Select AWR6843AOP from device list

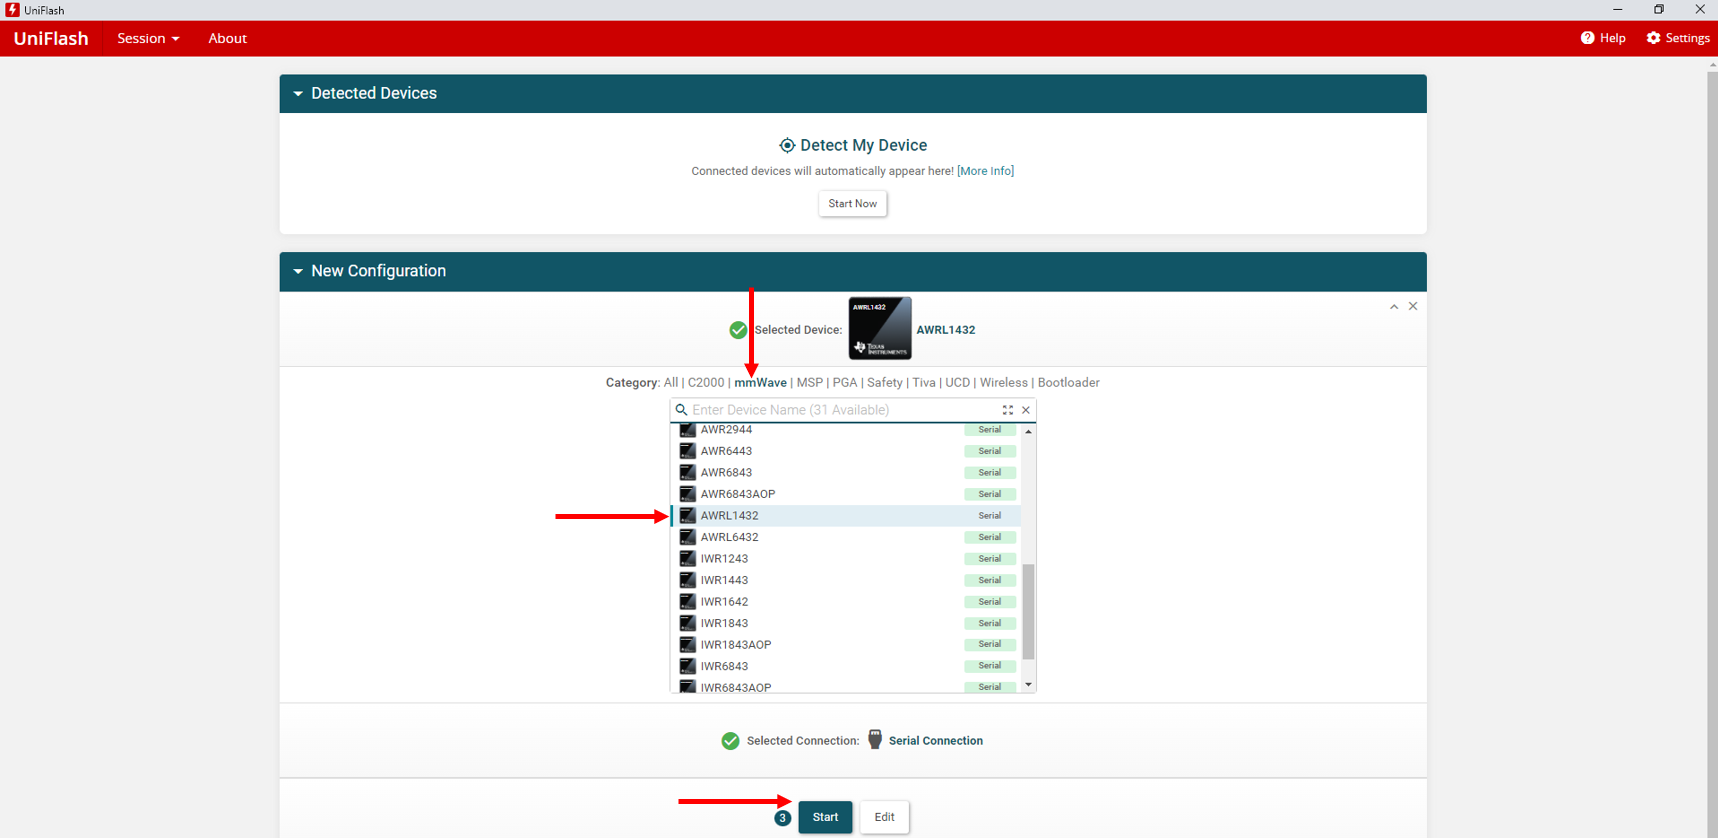[x=846, y=494]
